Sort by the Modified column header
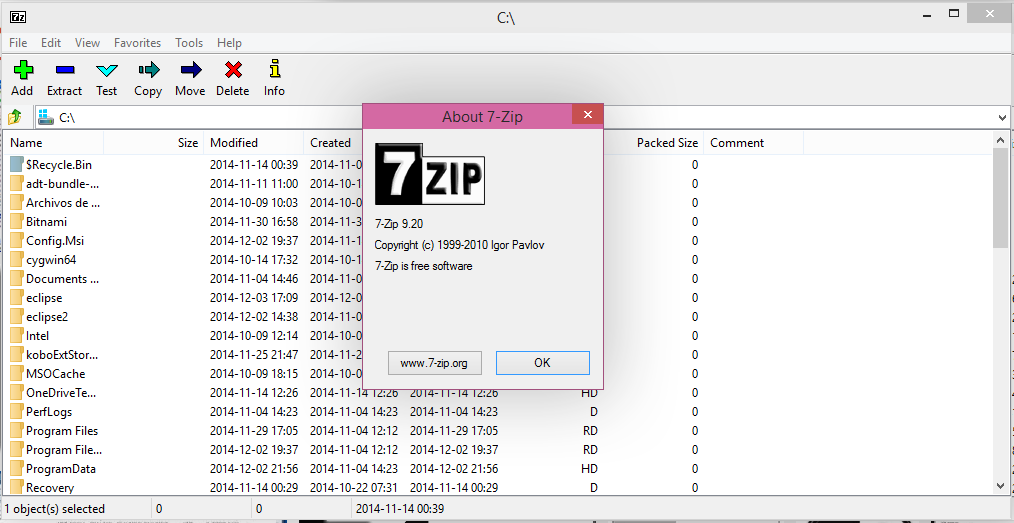Screen dimensions: 1014x523 [x=254, y=143]
